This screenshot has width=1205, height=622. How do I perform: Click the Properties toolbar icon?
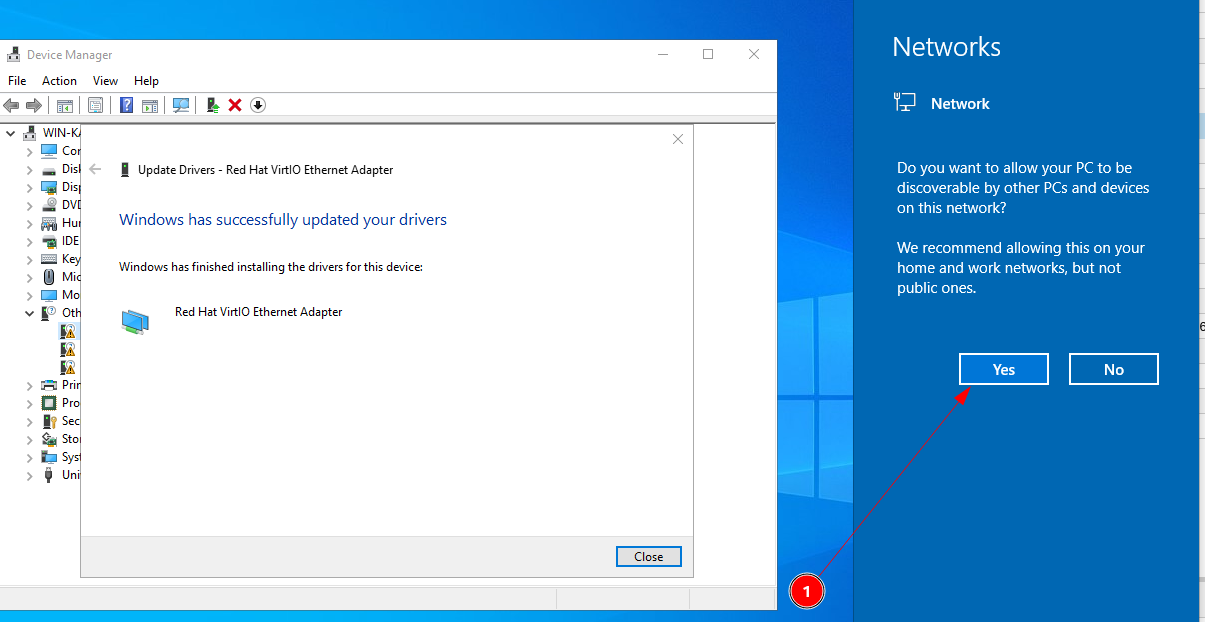(95, 105)
